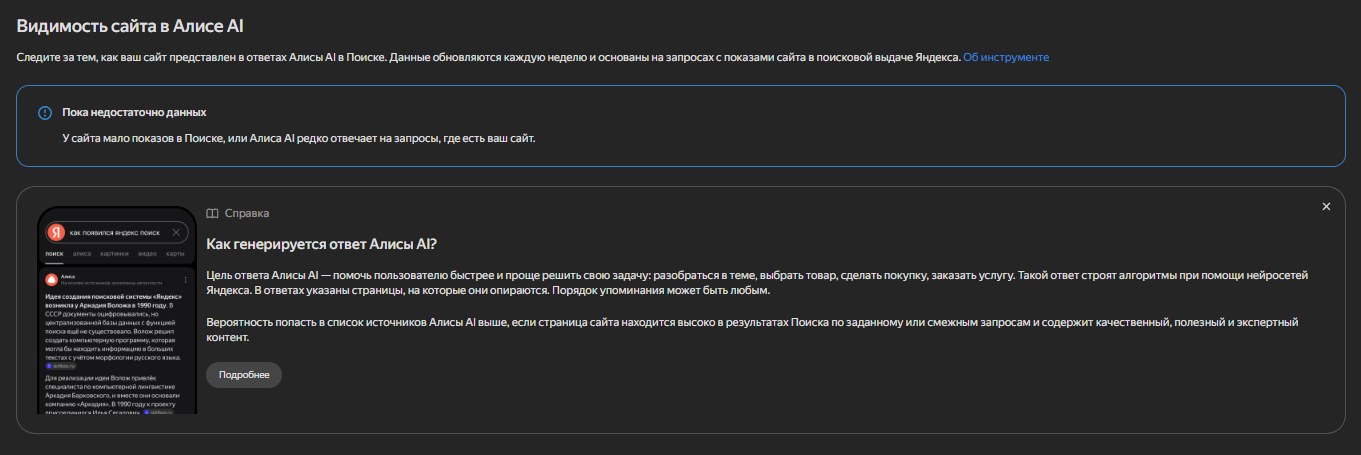Click the info icon in the insufficient data notice
This screenshot has height=455, width=1361.
(x=44, y=113)
